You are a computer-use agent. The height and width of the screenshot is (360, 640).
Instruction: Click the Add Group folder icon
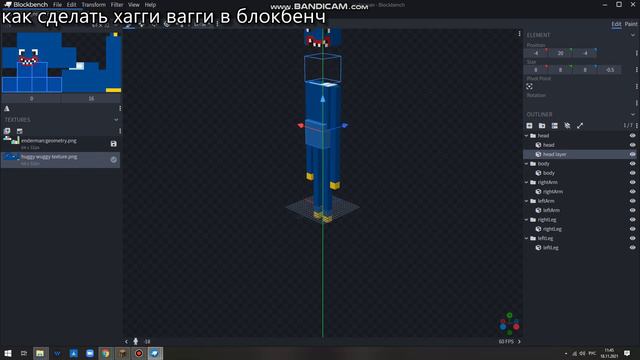pos(542,126)
